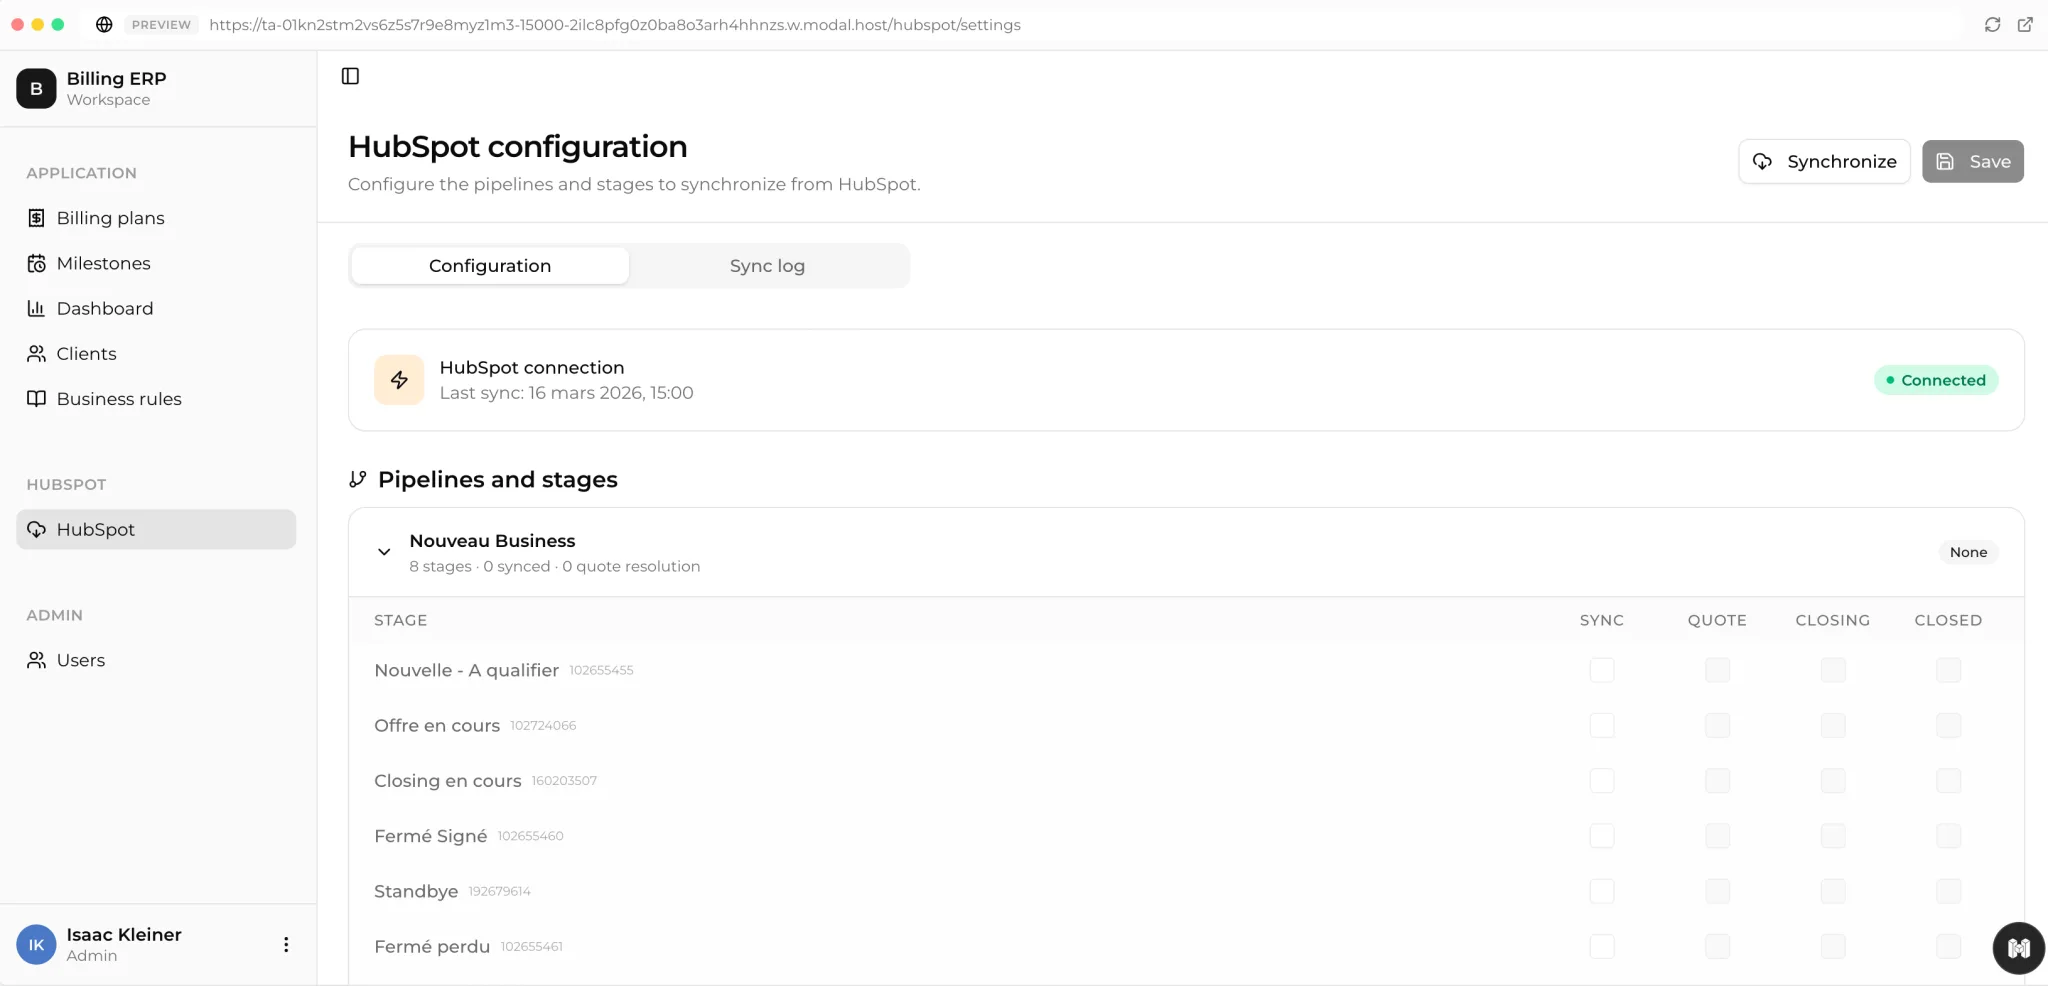Enable Sync for Standbye stage
The image size is (2048, 986).
tap(1602, 891)
